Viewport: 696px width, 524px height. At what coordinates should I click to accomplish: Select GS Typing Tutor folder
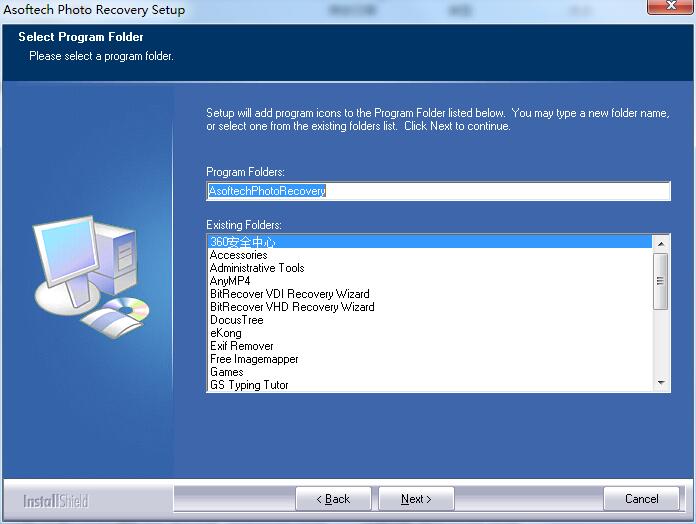[x=430, y=385]
